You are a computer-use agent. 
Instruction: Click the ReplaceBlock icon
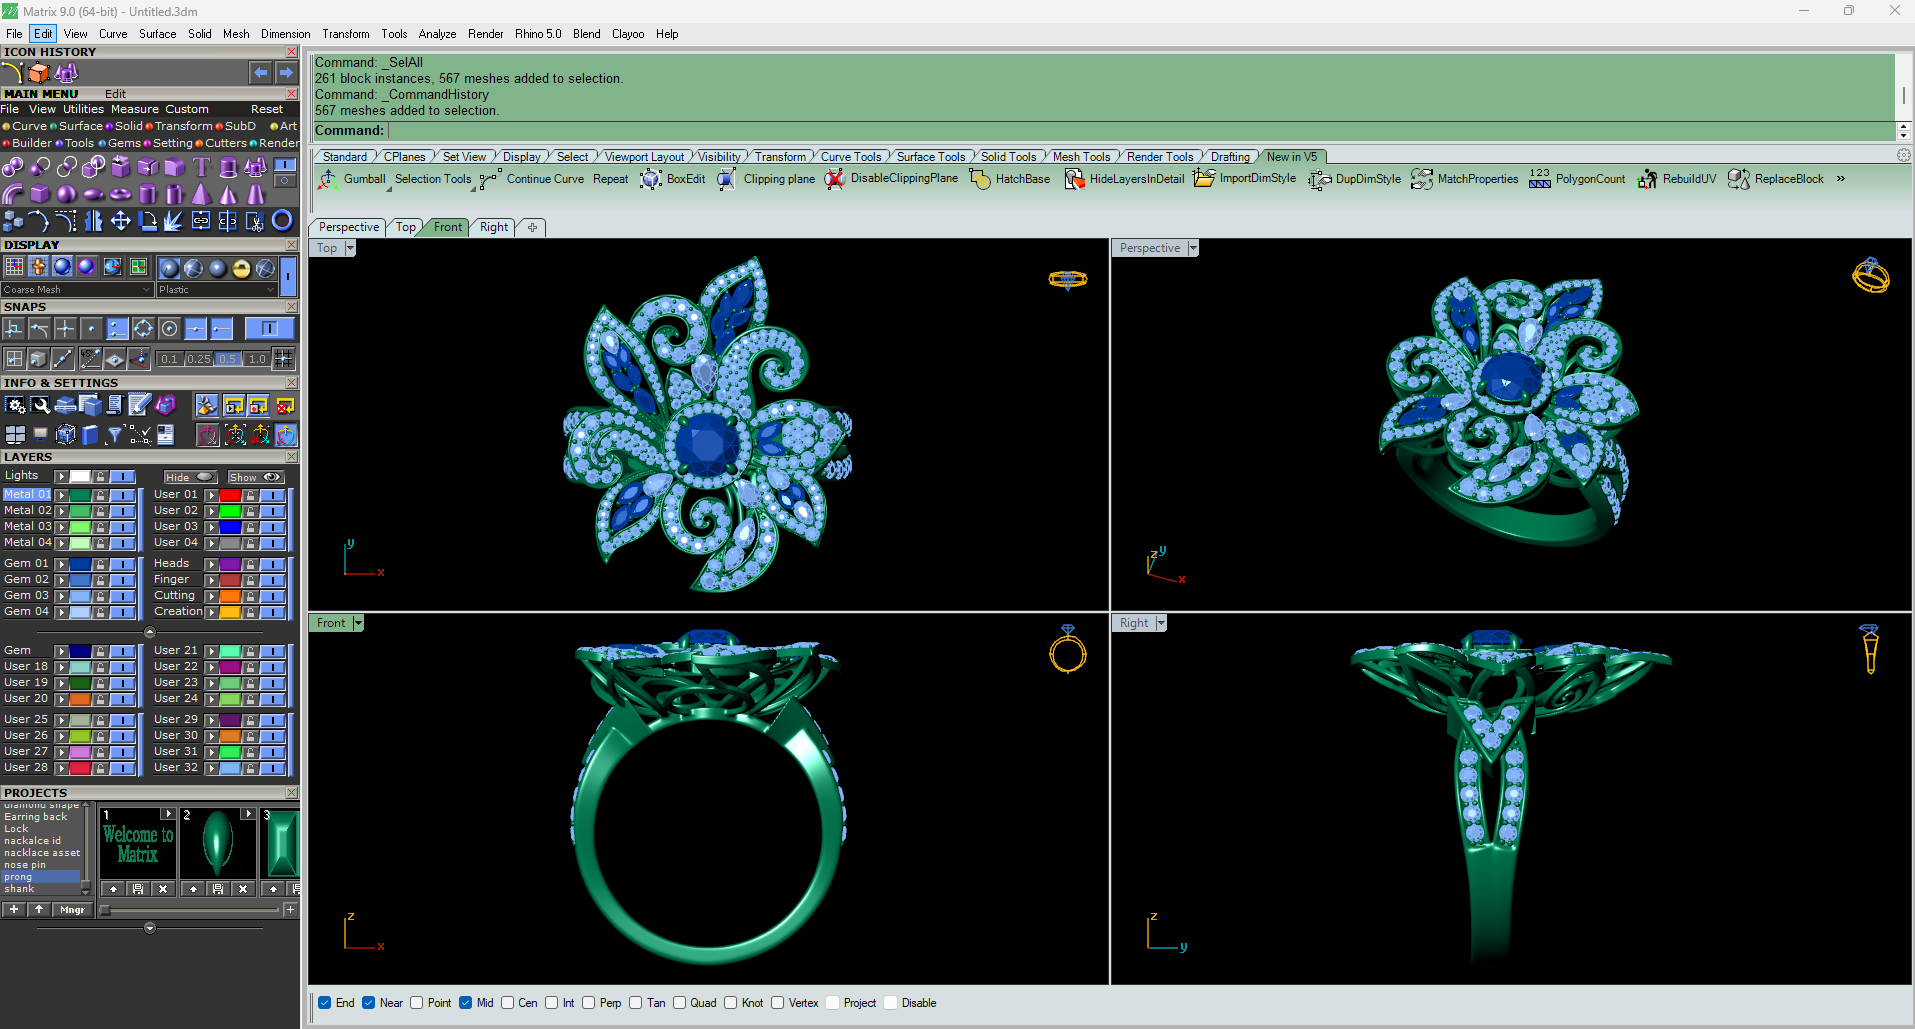(1739, 179)
